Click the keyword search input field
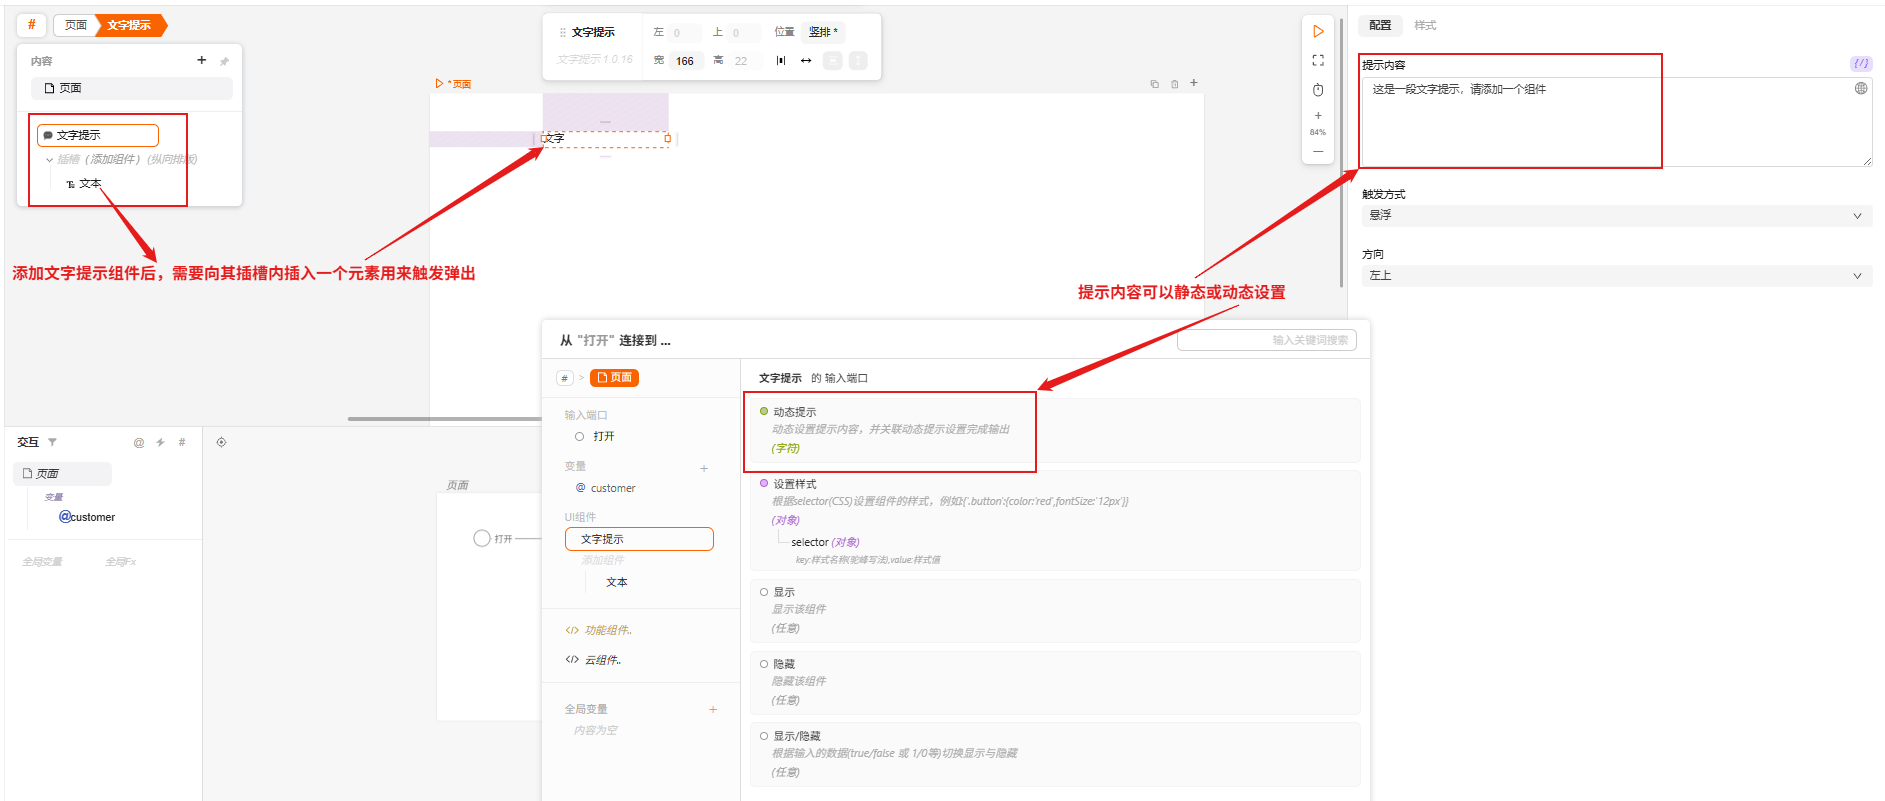Viewport: 1885px width, 801px height. [1266, 340]
